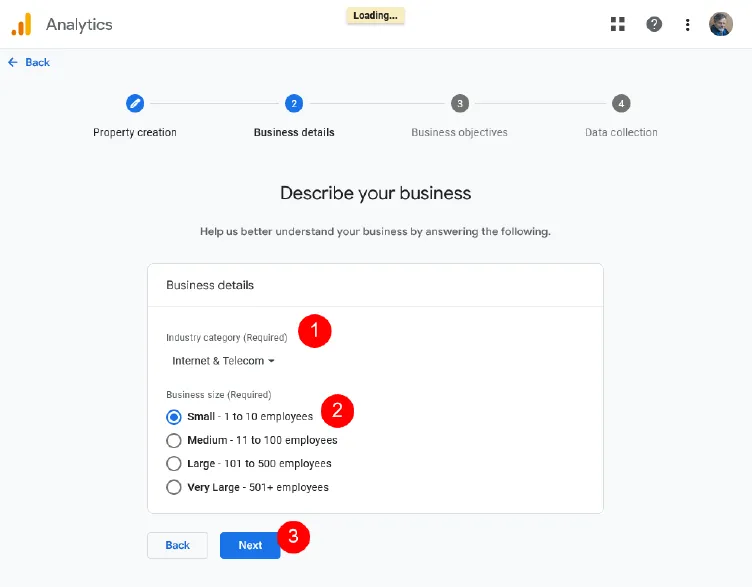The width and height of the screenshot is (752, 587).
Task: Click the Describe your business heading
Action: (376, 193)
